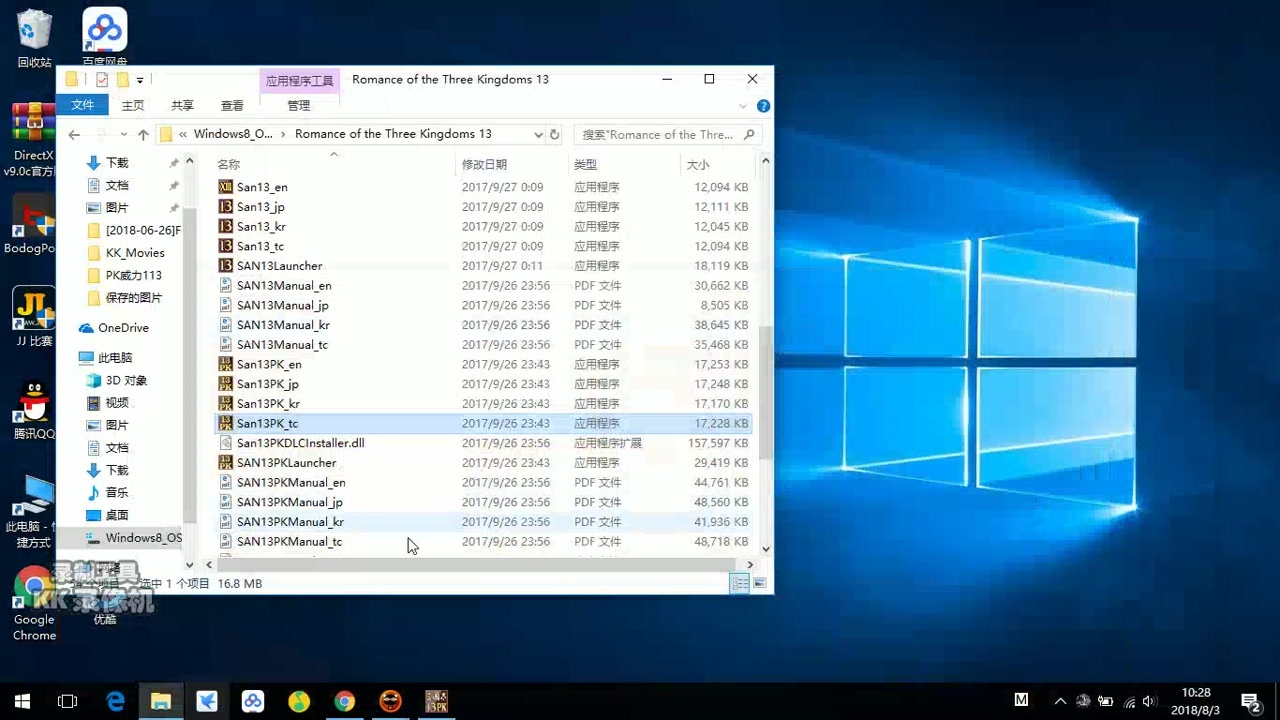Open the Google Chrome desktop shortcut
The width and height of the screenshot is (1280, 720).
(34, 605)
